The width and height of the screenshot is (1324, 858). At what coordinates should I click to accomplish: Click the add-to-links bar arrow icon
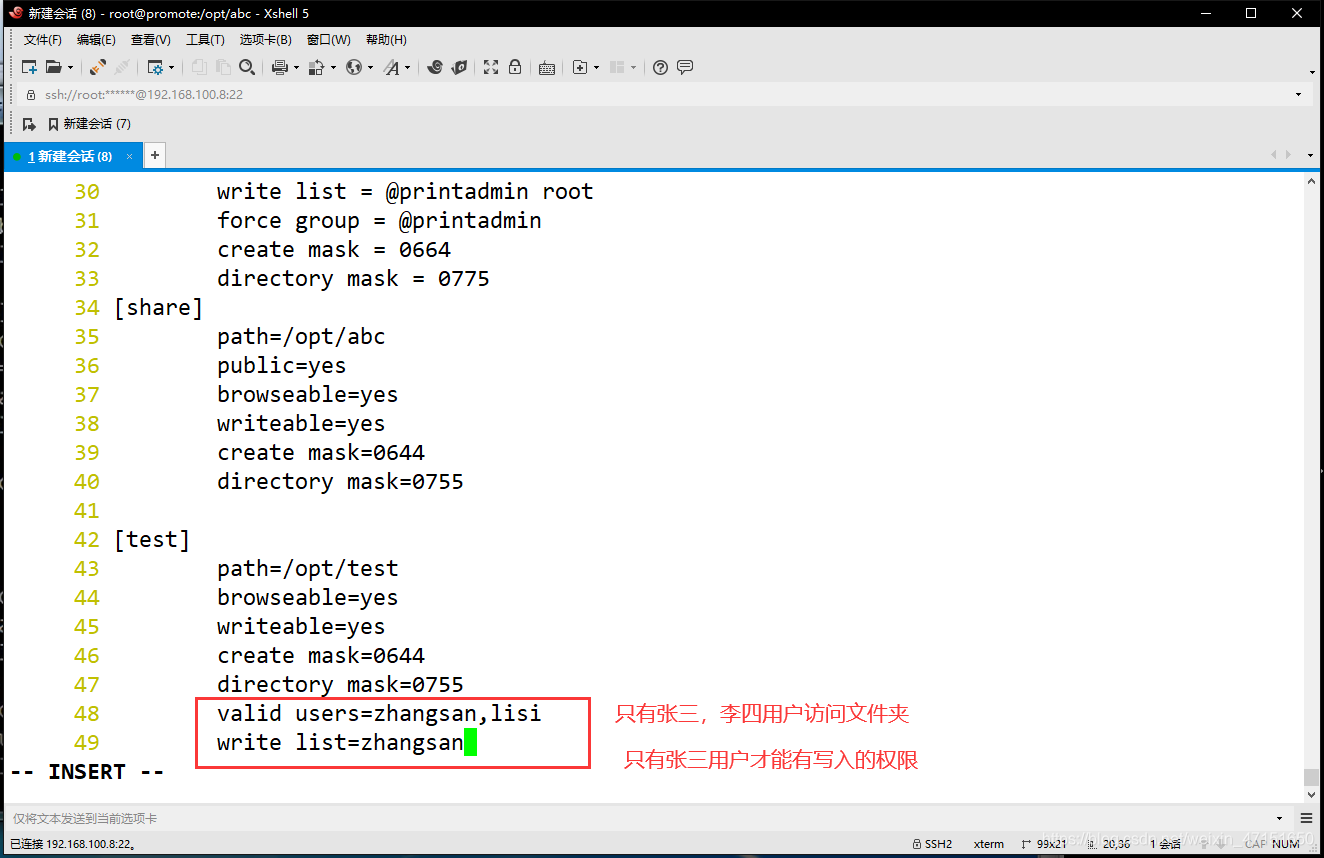point(29,124)
